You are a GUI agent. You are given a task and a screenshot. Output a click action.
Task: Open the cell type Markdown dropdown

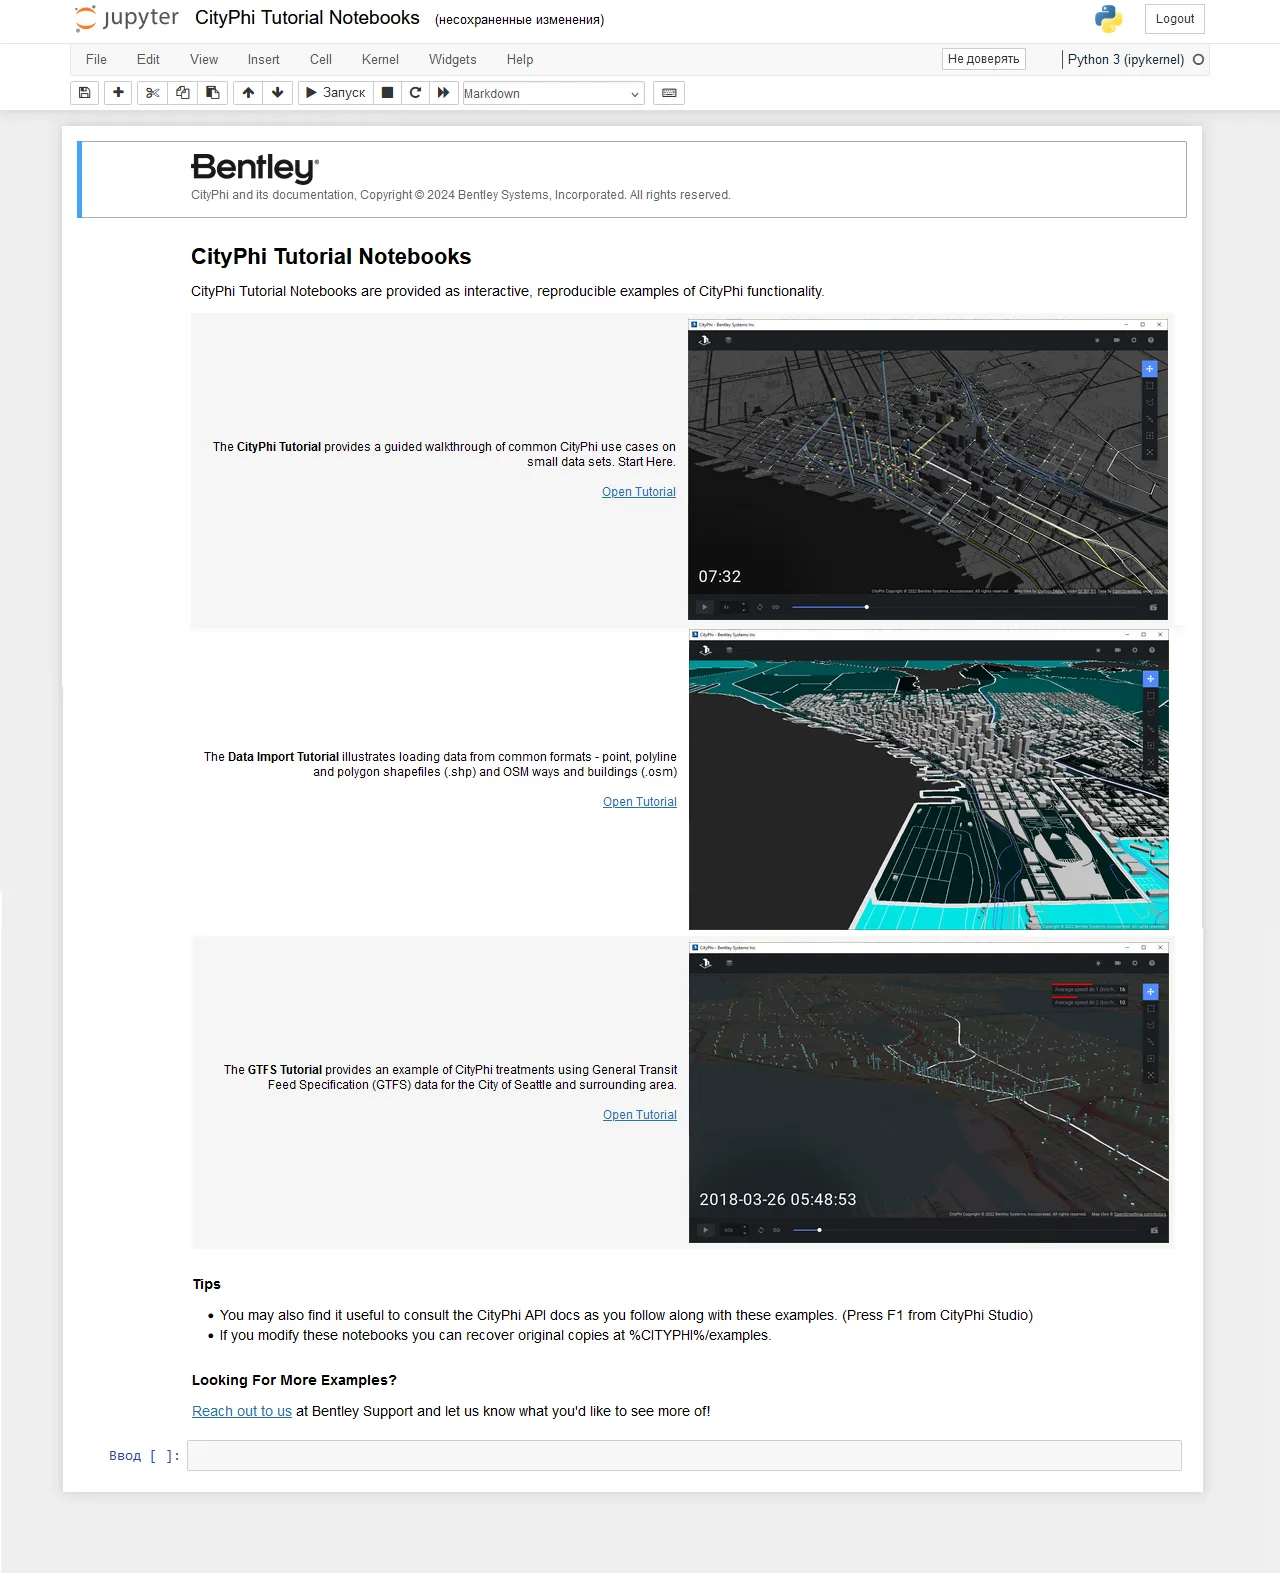click(553, 93)
